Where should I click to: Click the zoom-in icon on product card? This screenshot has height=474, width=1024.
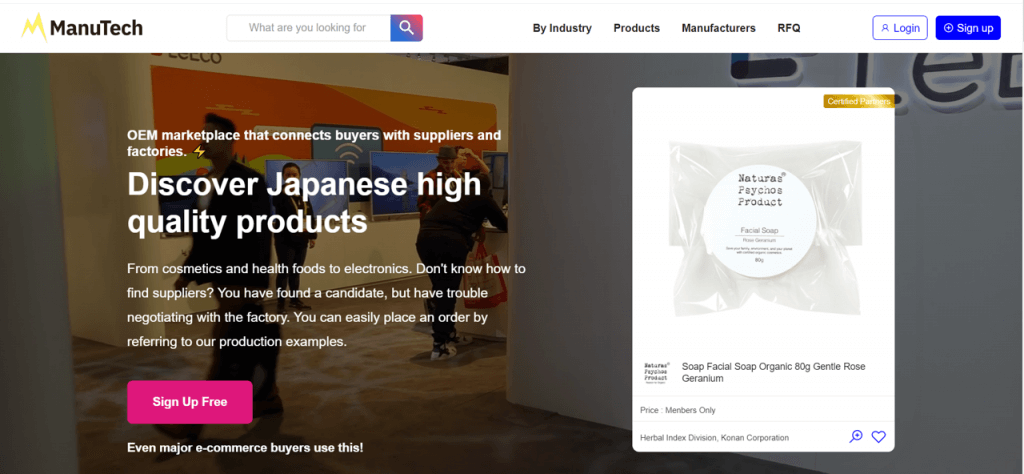point(856,437)
